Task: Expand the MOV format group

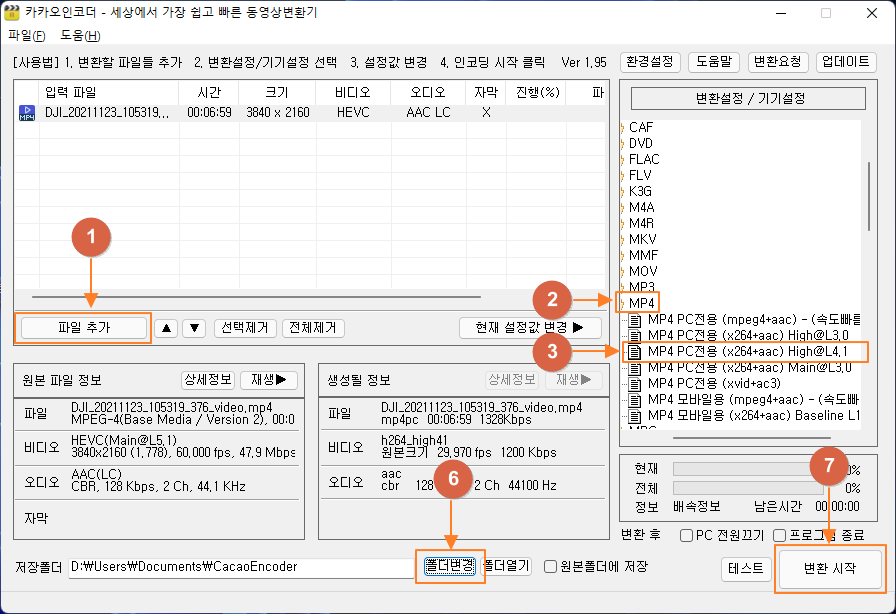Action: coord(622,272)
